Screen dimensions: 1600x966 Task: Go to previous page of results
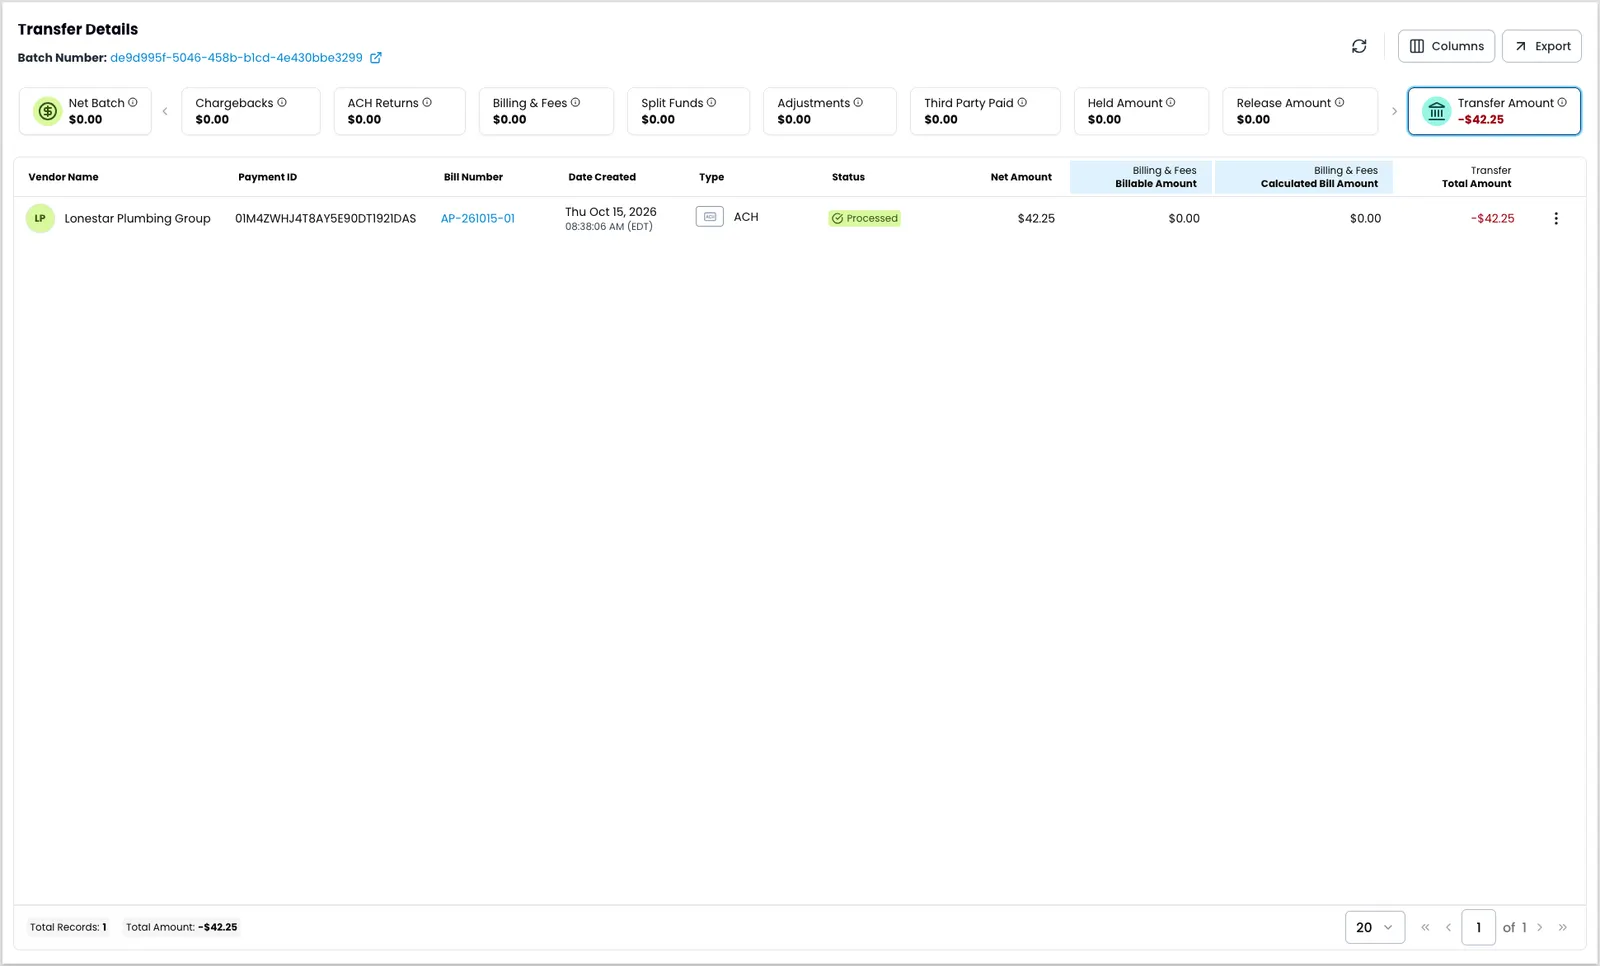pyautogui.click(x=1448, y=927)
